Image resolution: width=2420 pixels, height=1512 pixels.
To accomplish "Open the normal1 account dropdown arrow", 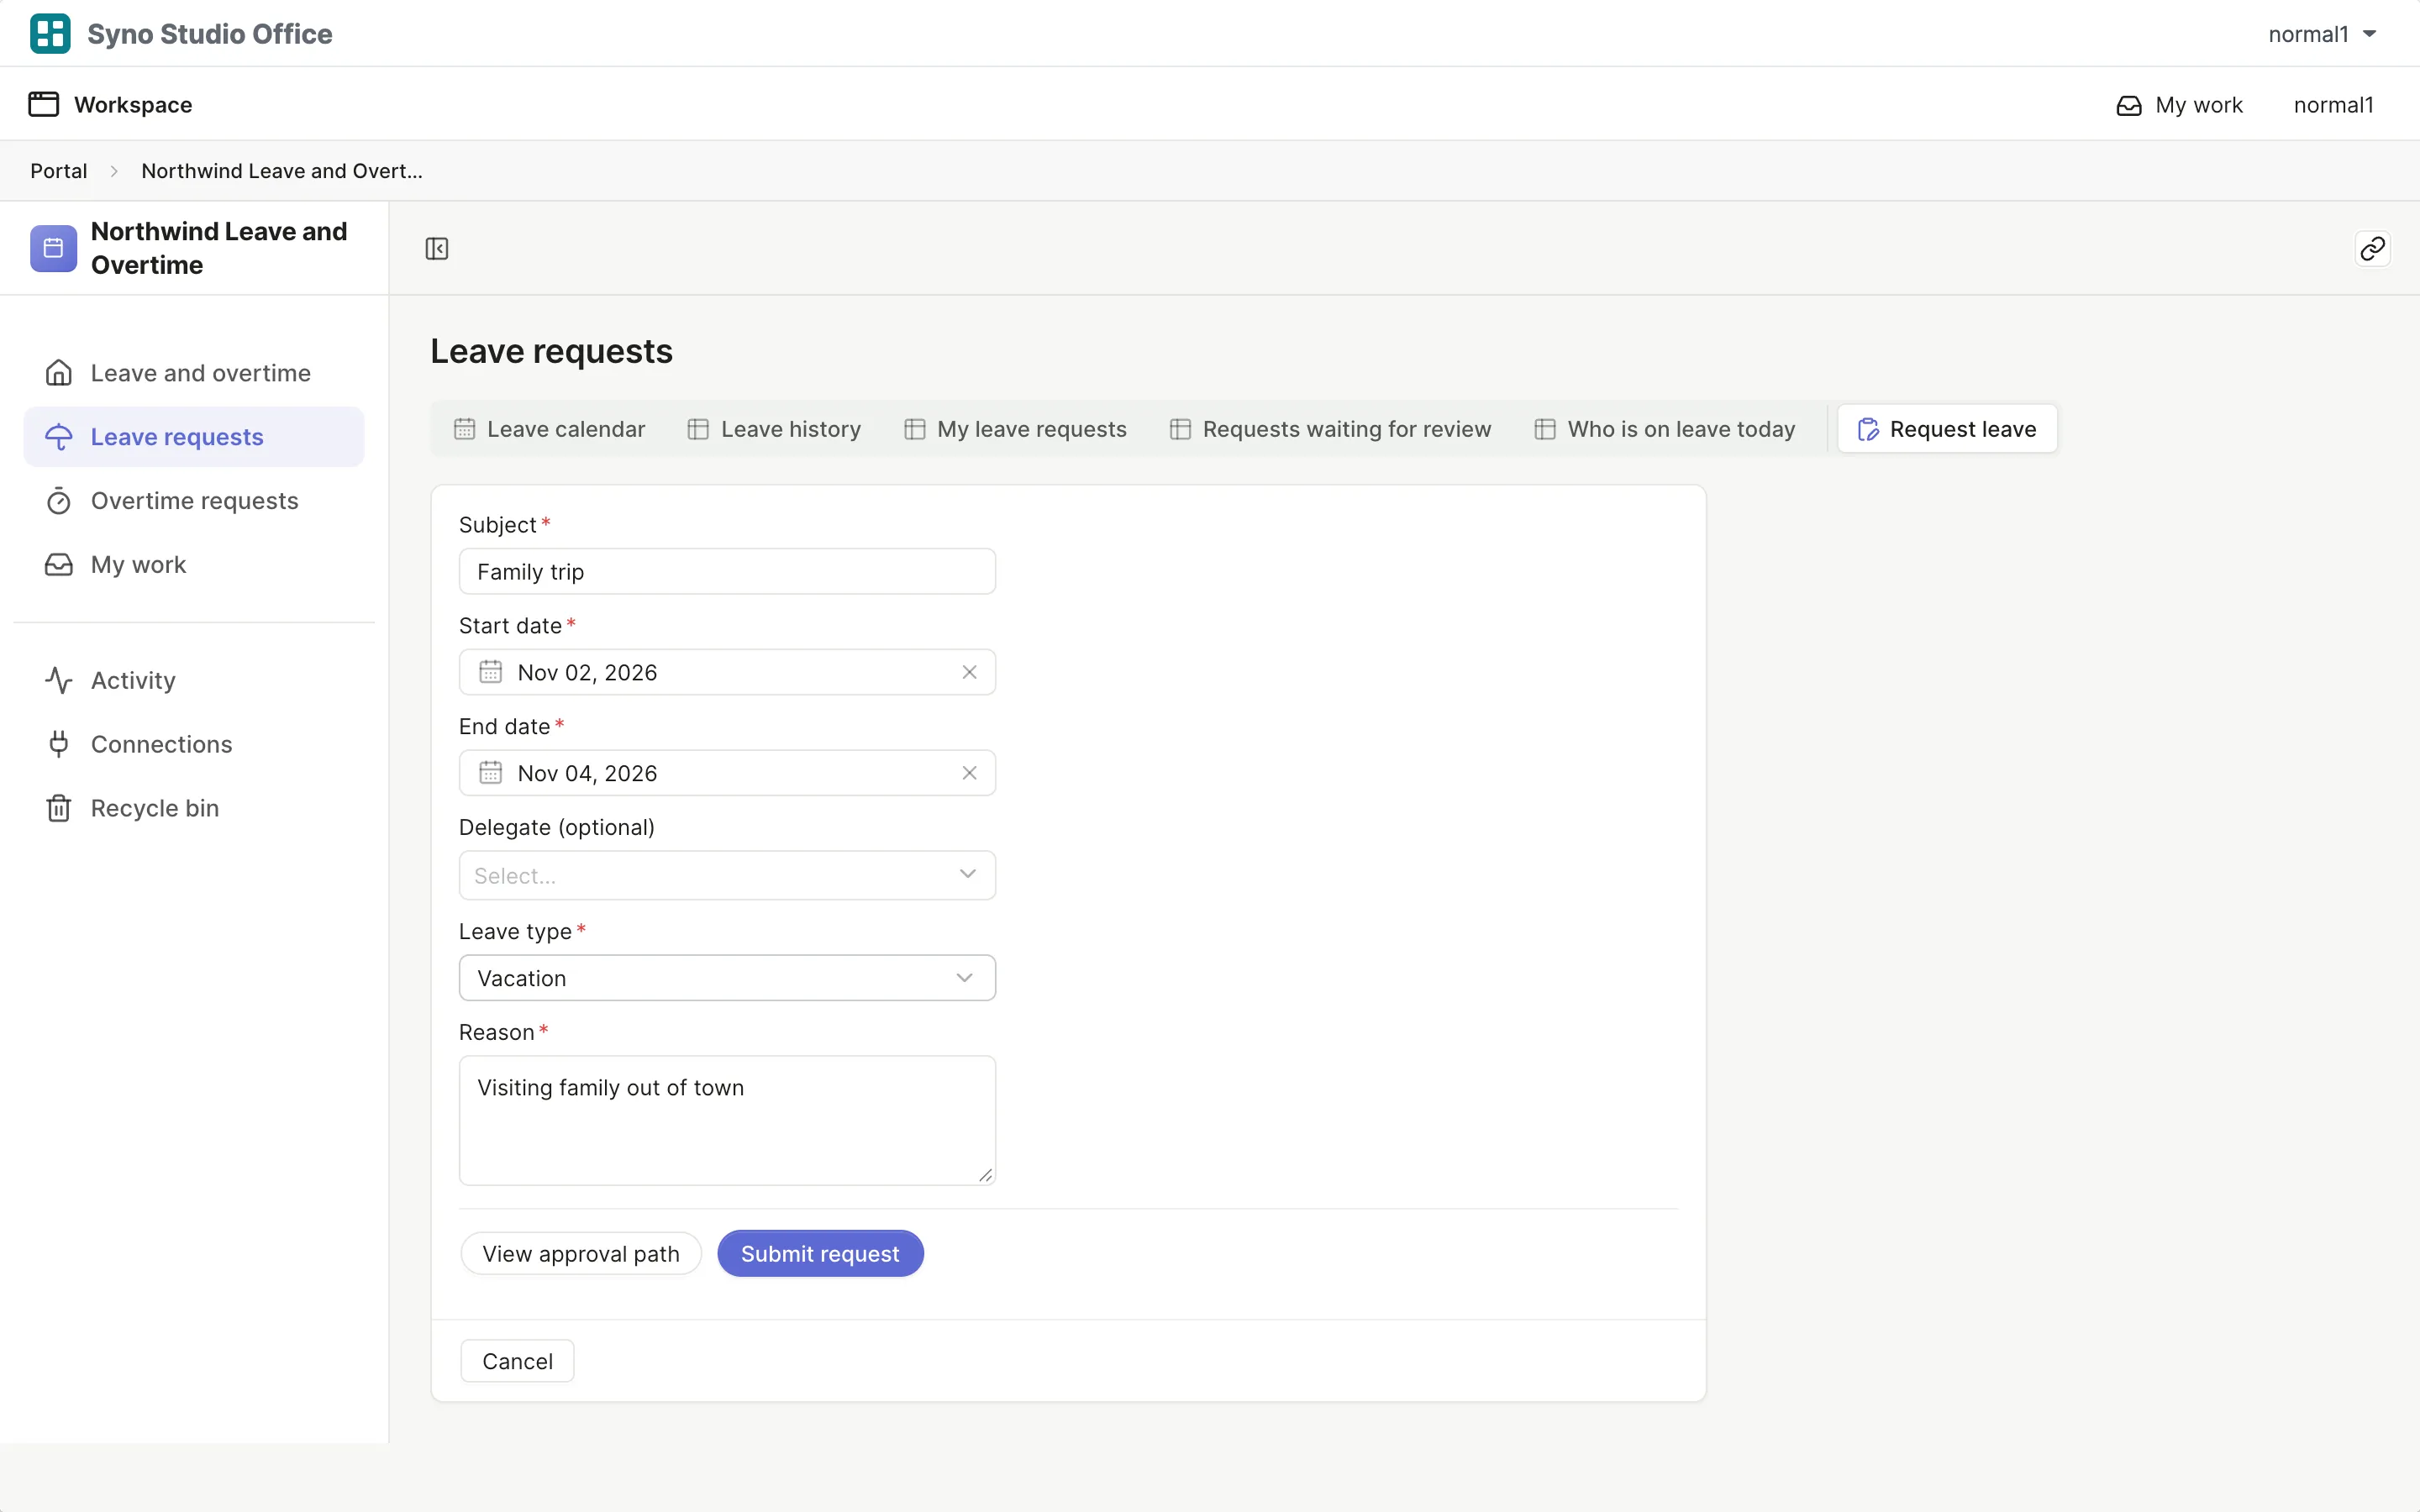I will 2370,34.
